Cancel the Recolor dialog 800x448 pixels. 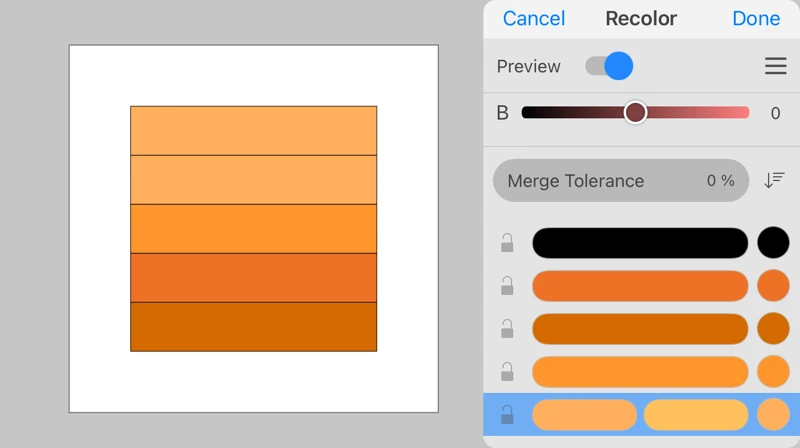533,18
